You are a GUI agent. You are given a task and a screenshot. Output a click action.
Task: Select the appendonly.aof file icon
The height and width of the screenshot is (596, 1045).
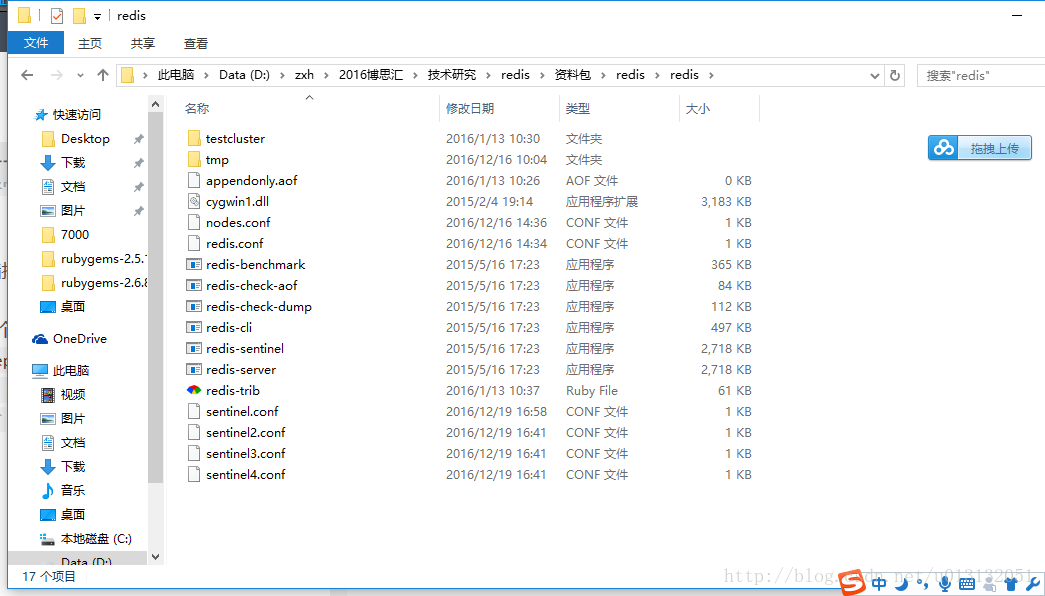click(194, 180)
